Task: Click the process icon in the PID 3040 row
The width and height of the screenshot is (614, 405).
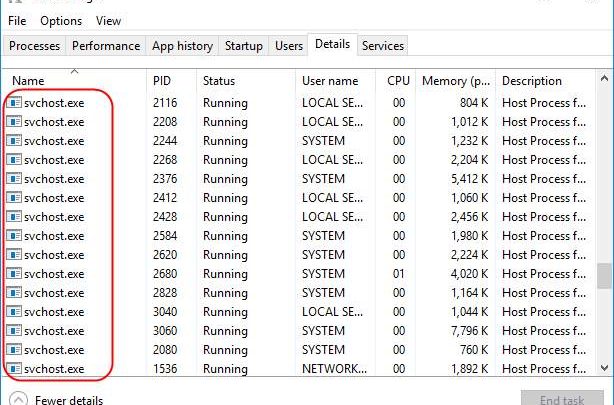Action: coord(14,311)
